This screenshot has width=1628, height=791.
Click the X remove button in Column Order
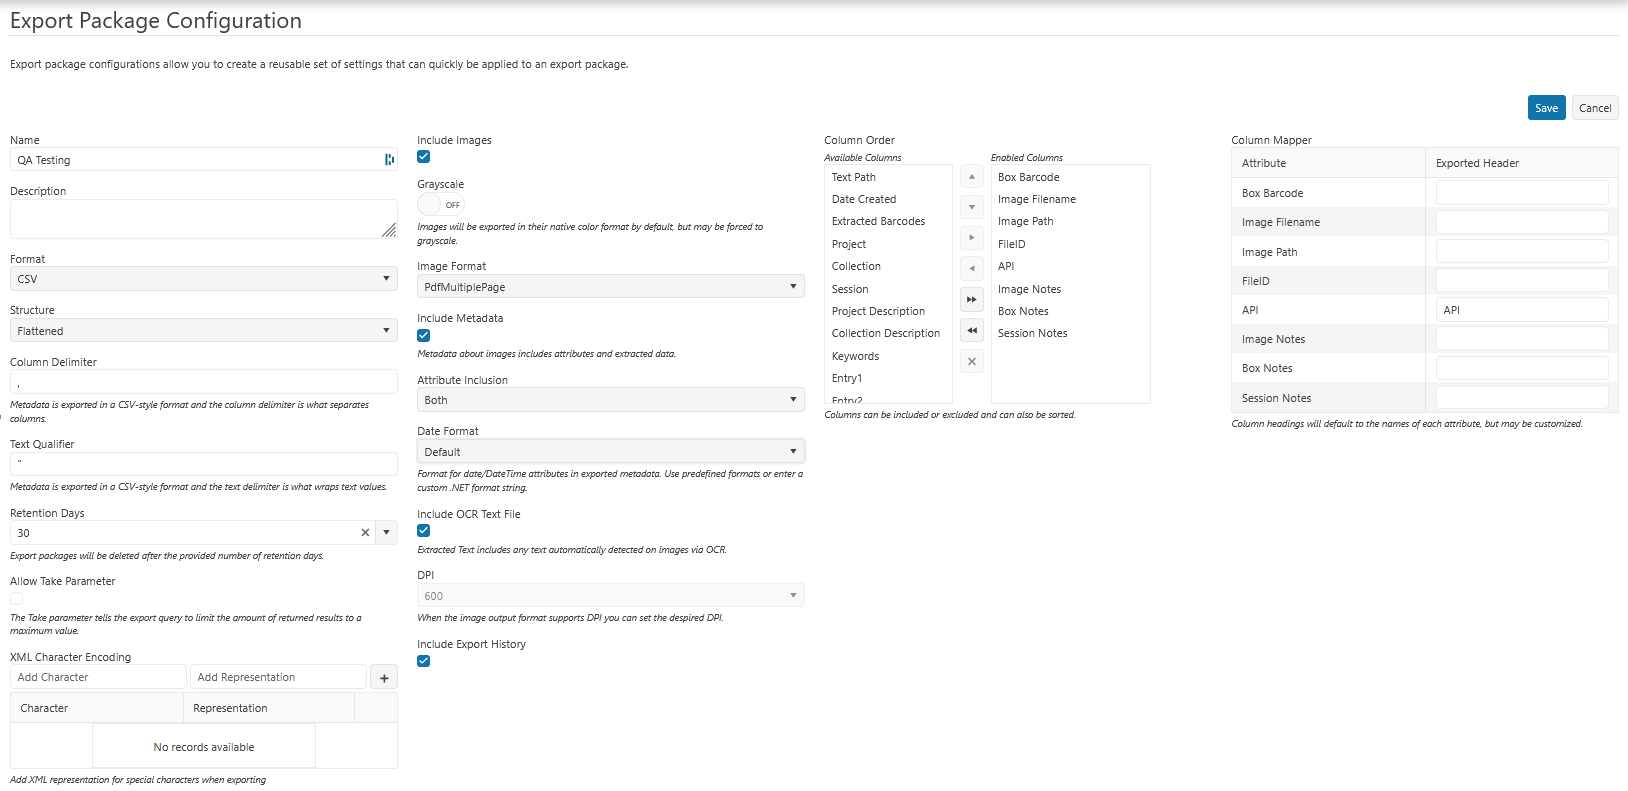tap(971, 361)
